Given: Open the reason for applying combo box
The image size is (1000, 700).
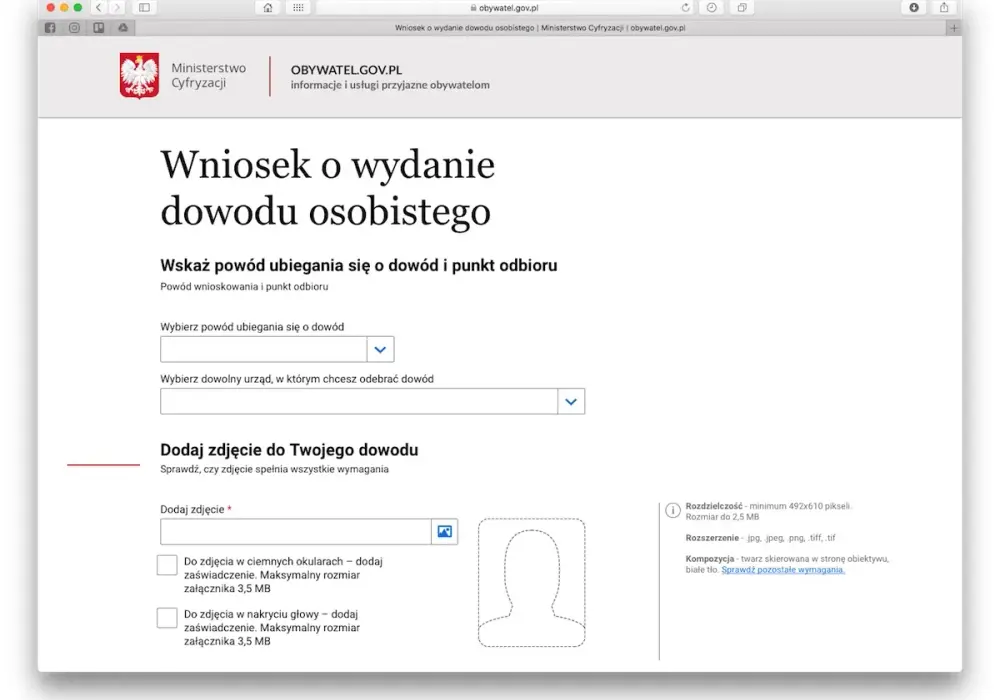Looking at the screenshot, I should click(277, 349).
